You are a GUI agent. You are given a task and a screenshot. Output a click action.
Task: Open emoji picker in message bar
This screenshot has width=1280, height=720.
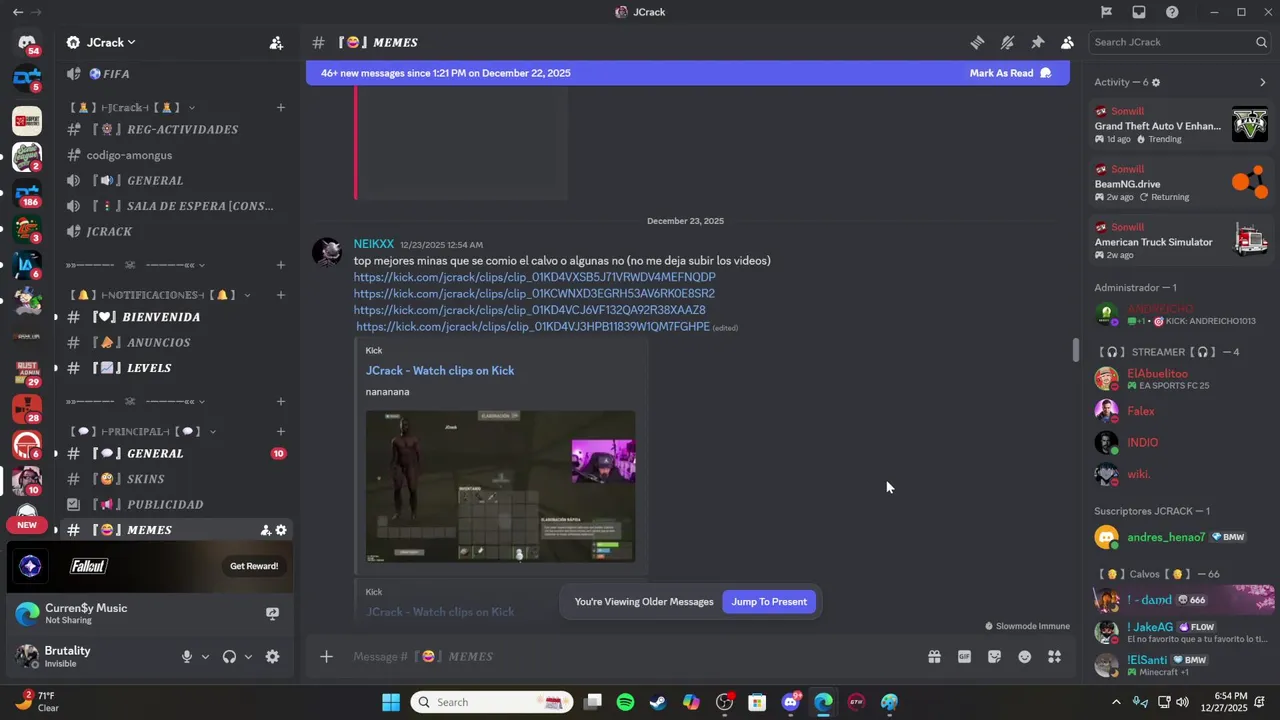[x=1024, y=657]
